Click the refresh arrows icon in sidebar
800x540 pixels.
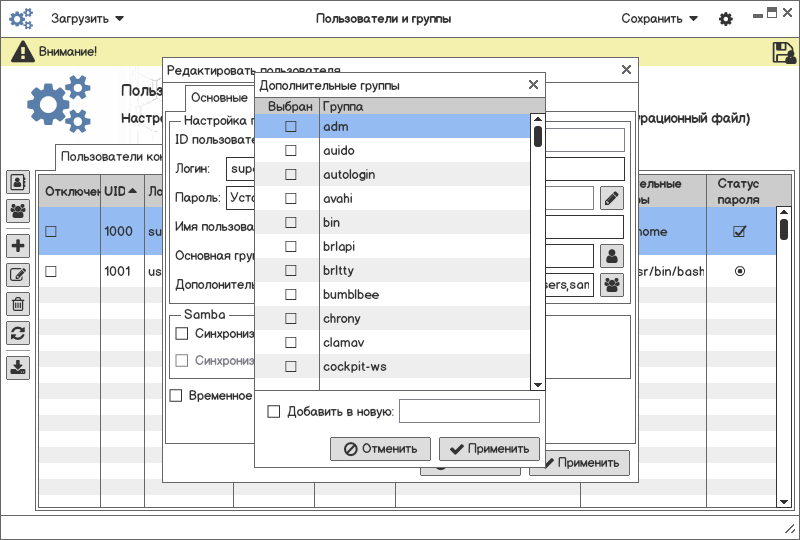click(x=18, y=333)
